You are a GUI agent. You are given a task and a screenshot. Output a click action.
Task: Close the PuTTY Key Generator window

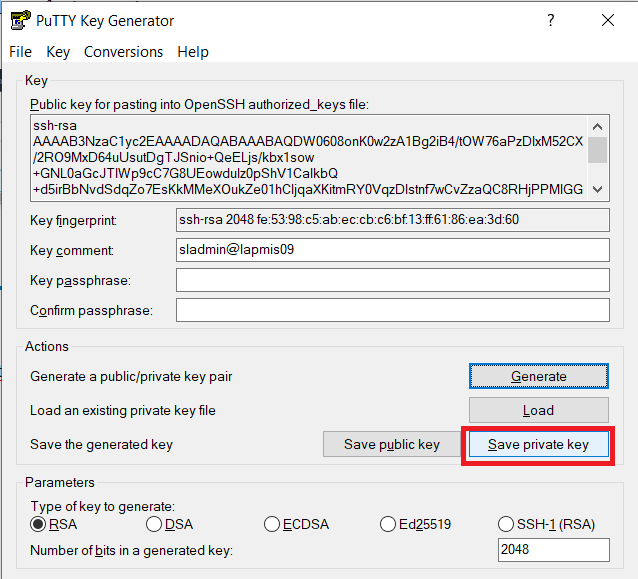(608, 20)
